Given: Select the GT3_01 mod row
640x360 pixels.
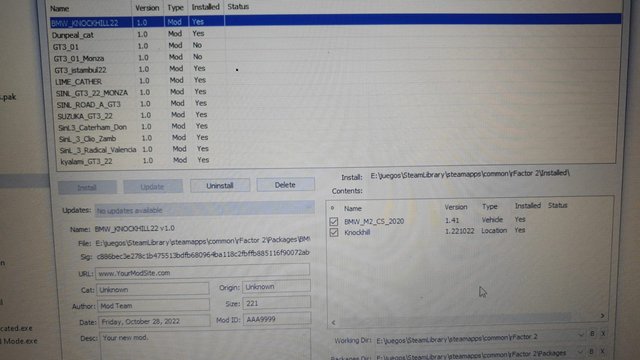Looking at the screenshot, I should 336,46.
